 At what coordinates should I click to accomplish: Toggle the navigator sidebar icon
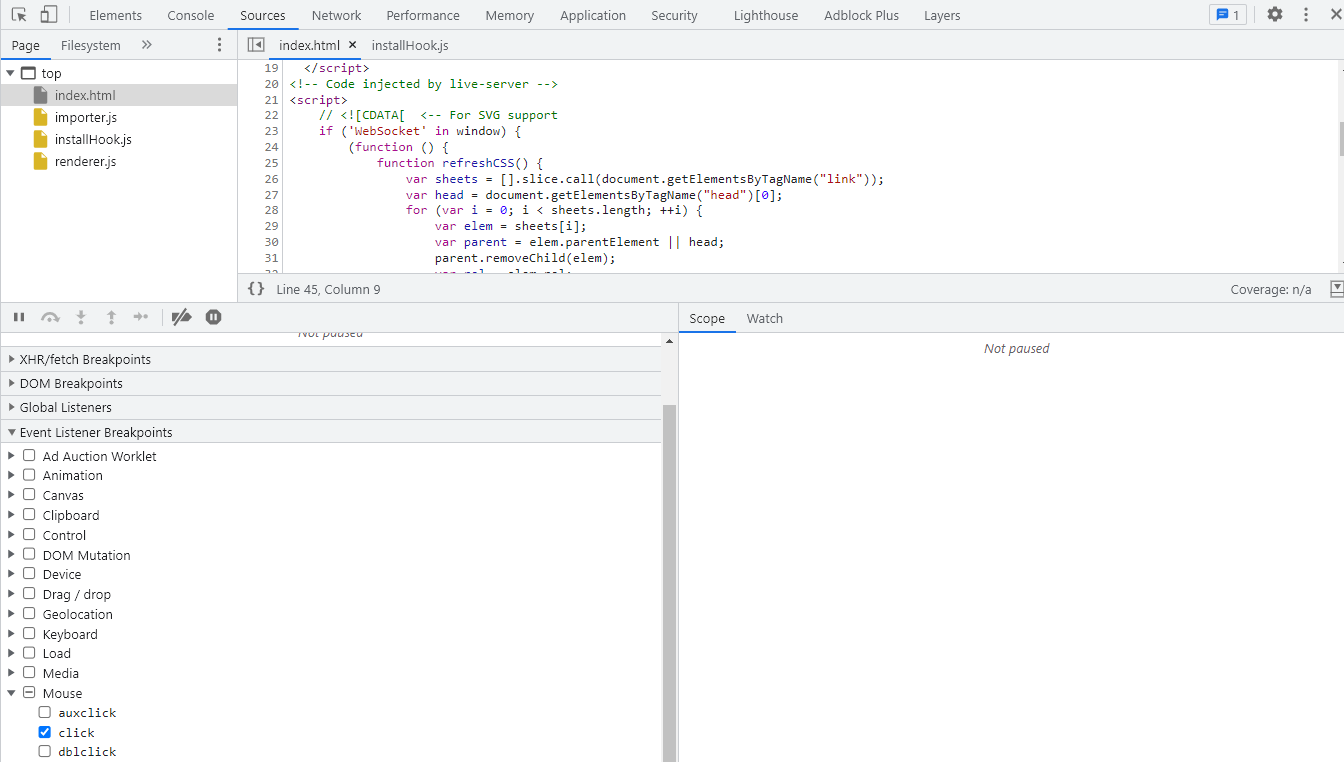tap(256, 45)
